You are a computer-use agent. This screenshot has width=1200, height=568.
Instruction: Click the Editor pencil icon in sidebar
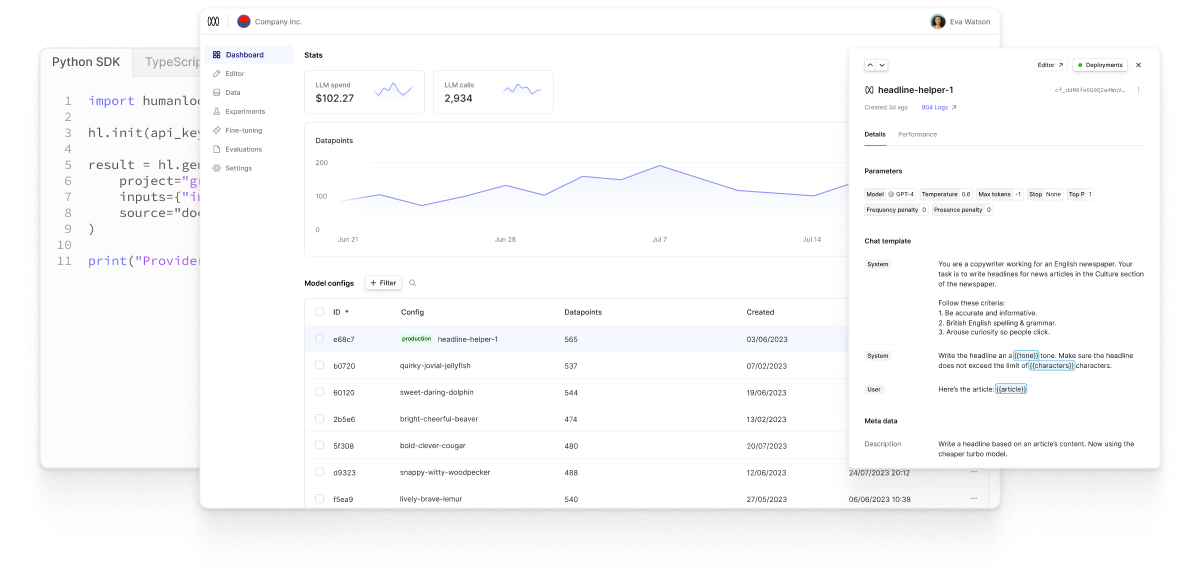[217, 74]
